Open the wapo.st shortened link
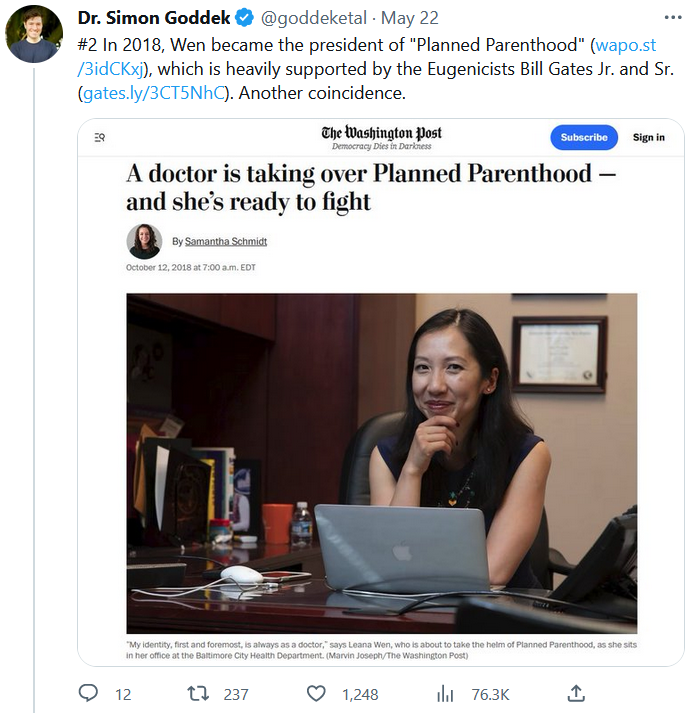Viewport: 692px width, 713px height. click(622, 46)
